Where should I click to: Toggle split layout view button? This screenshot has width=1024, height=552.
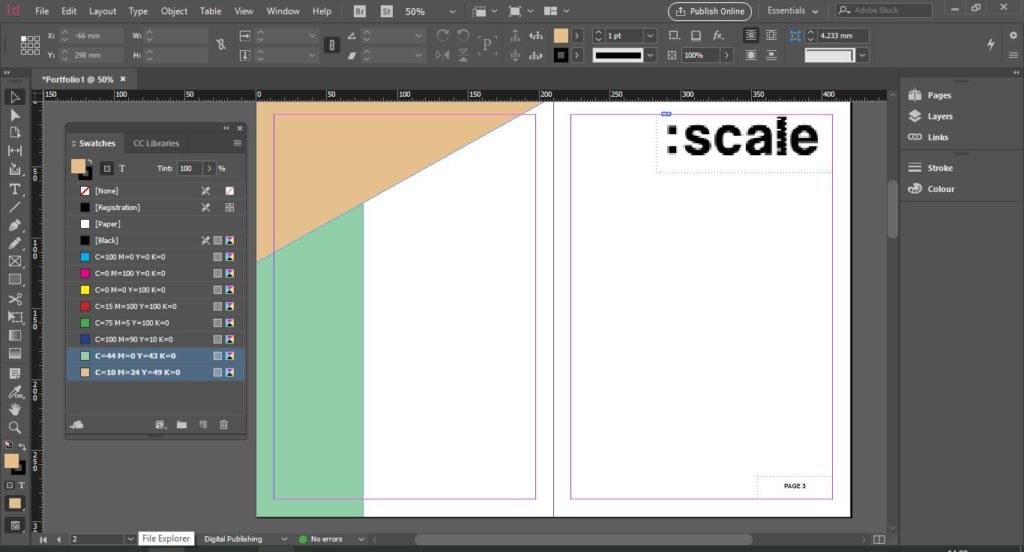(x=879, y=539)
